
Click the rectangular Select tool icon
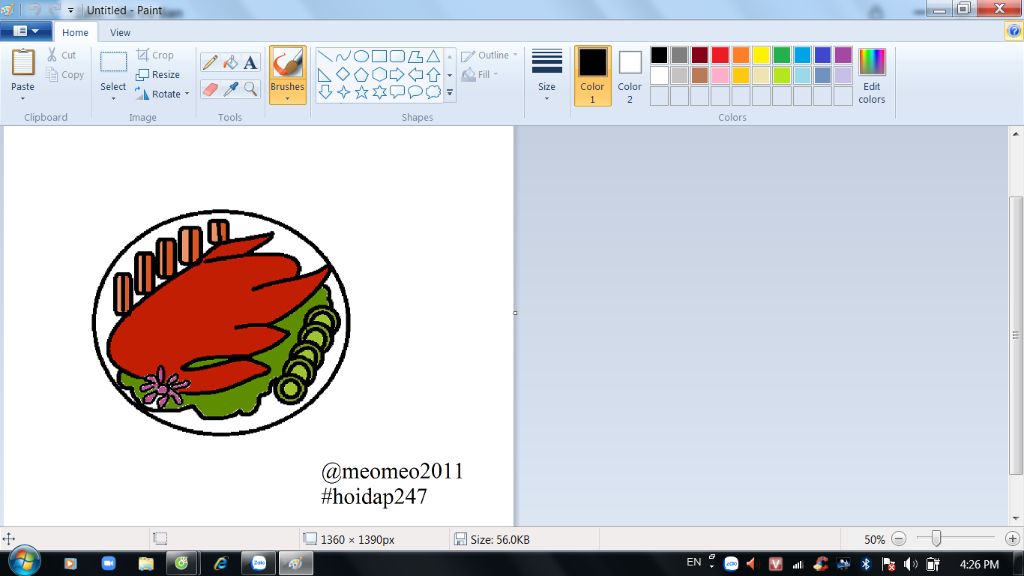click(113, 63)
